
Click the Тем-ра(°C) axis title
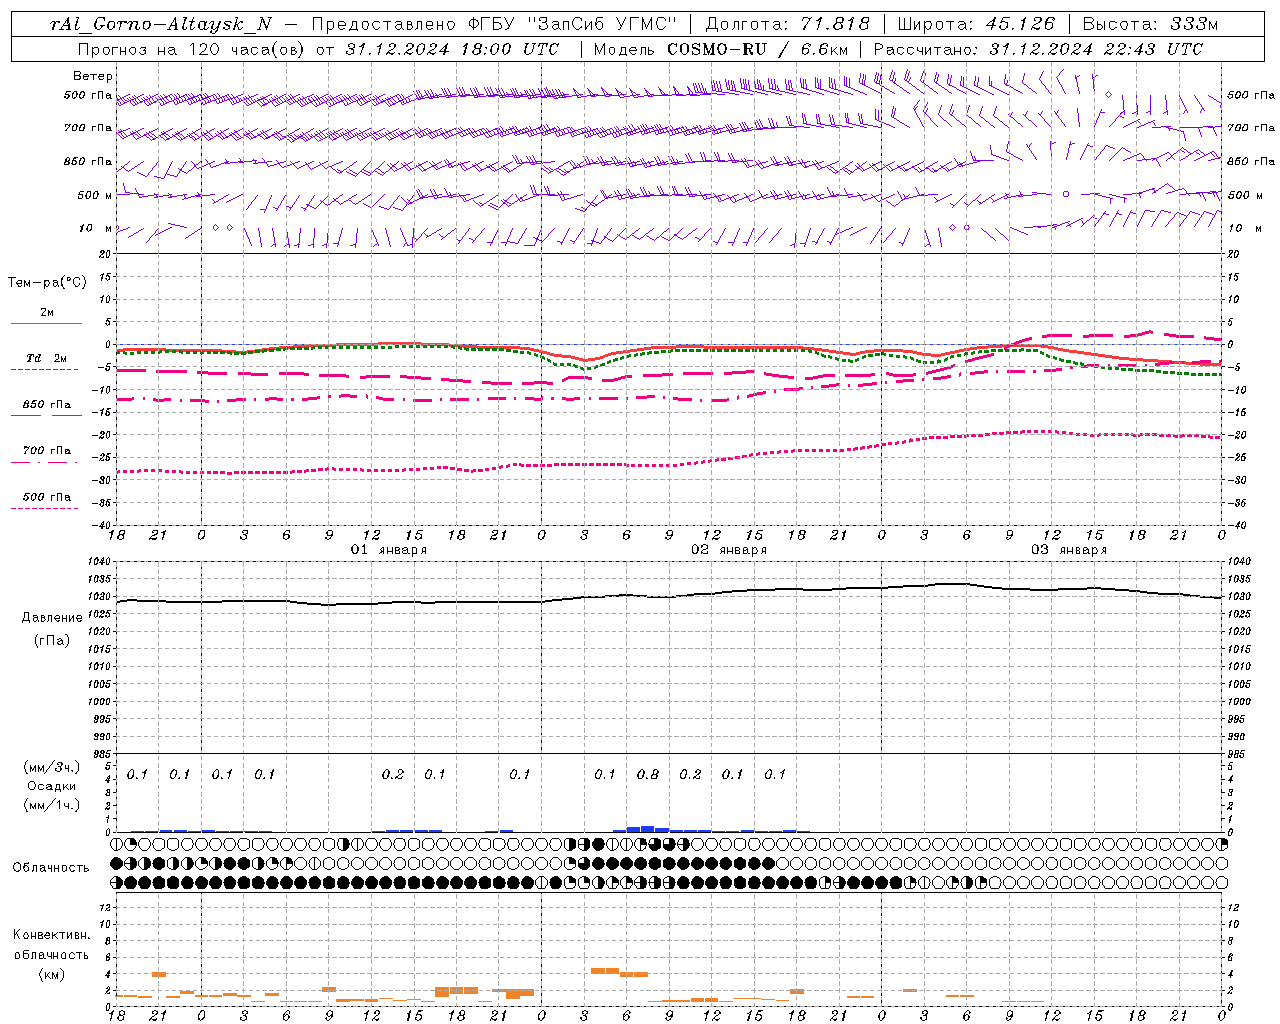[x=47, y=283]
